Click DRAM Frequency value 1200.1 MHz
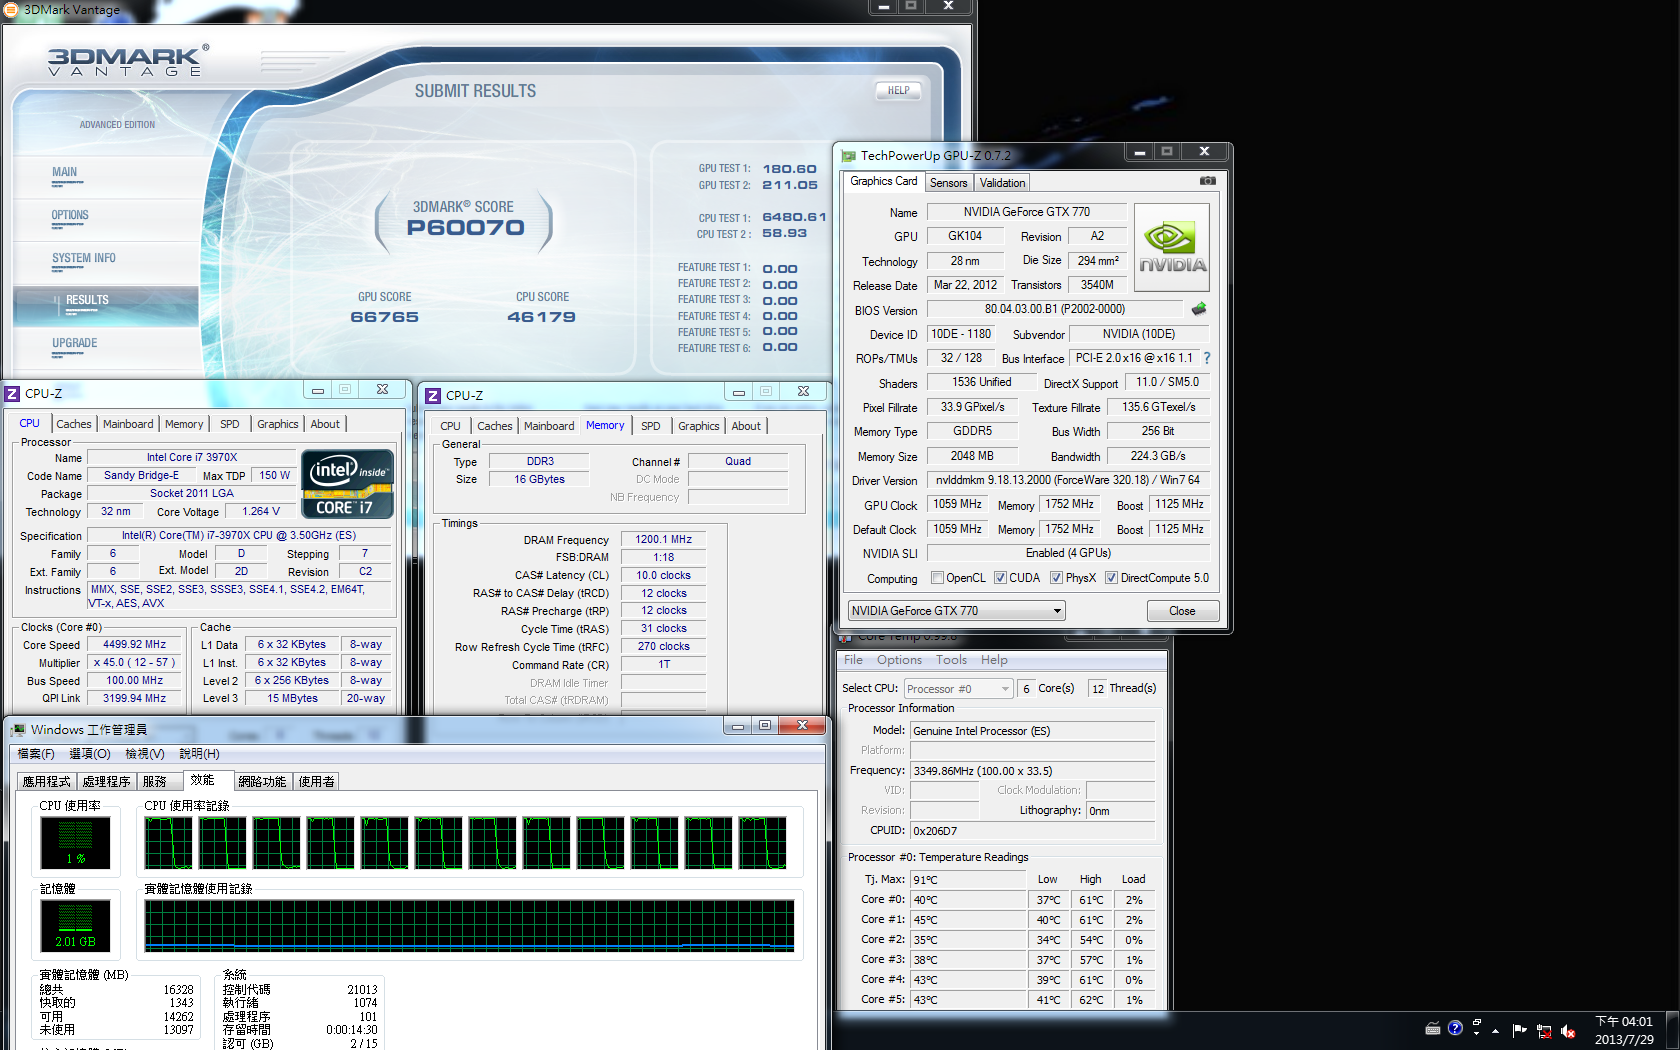 point(664,539)
